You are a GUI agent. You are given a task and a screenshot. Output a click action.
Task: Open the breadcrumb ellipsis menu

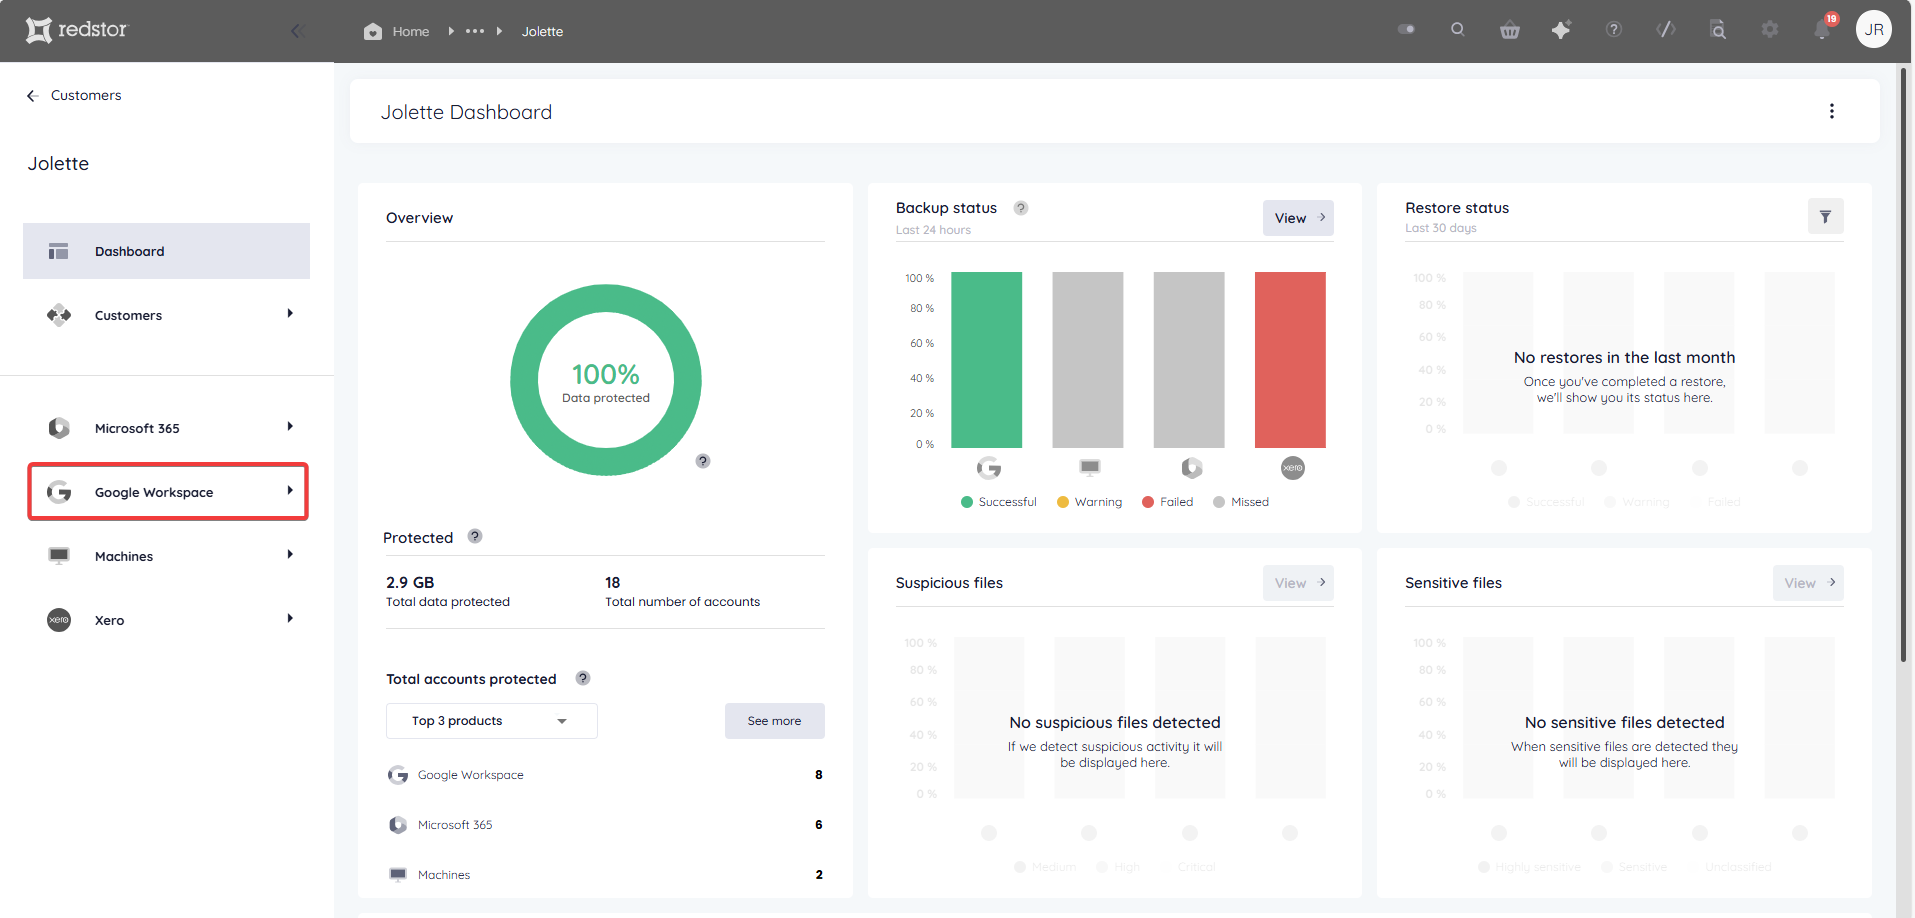tap(475, 31)
